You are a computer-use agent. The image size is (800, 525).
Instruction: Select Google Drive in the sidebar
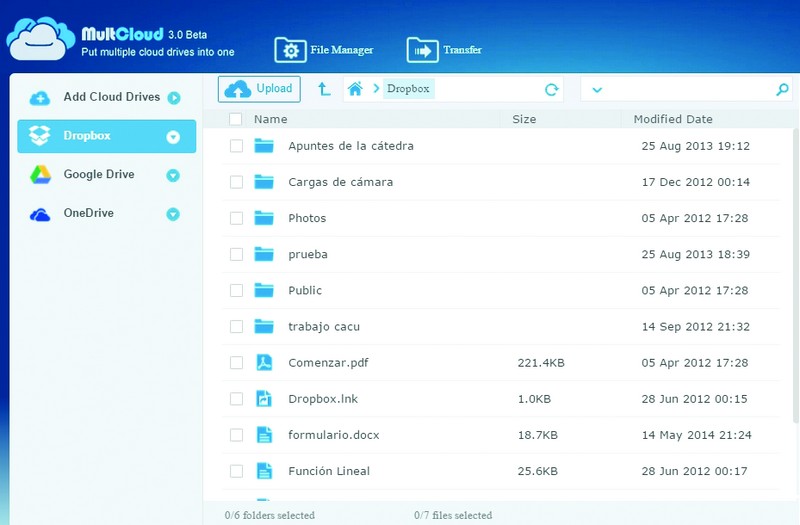pyautogui.click(x=107, y=175)
